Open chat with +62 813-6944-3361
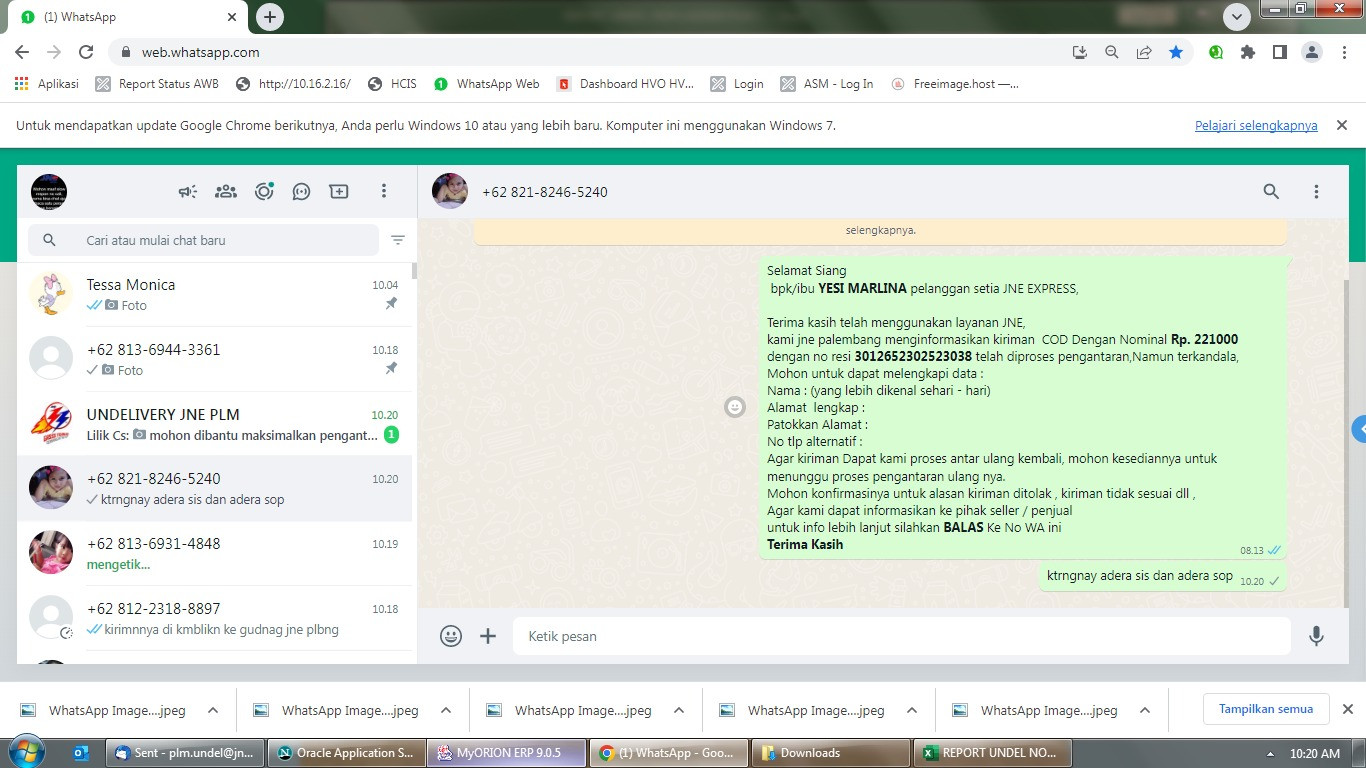The width and height of the screenshot is (1366, 768). pos(215,359)
